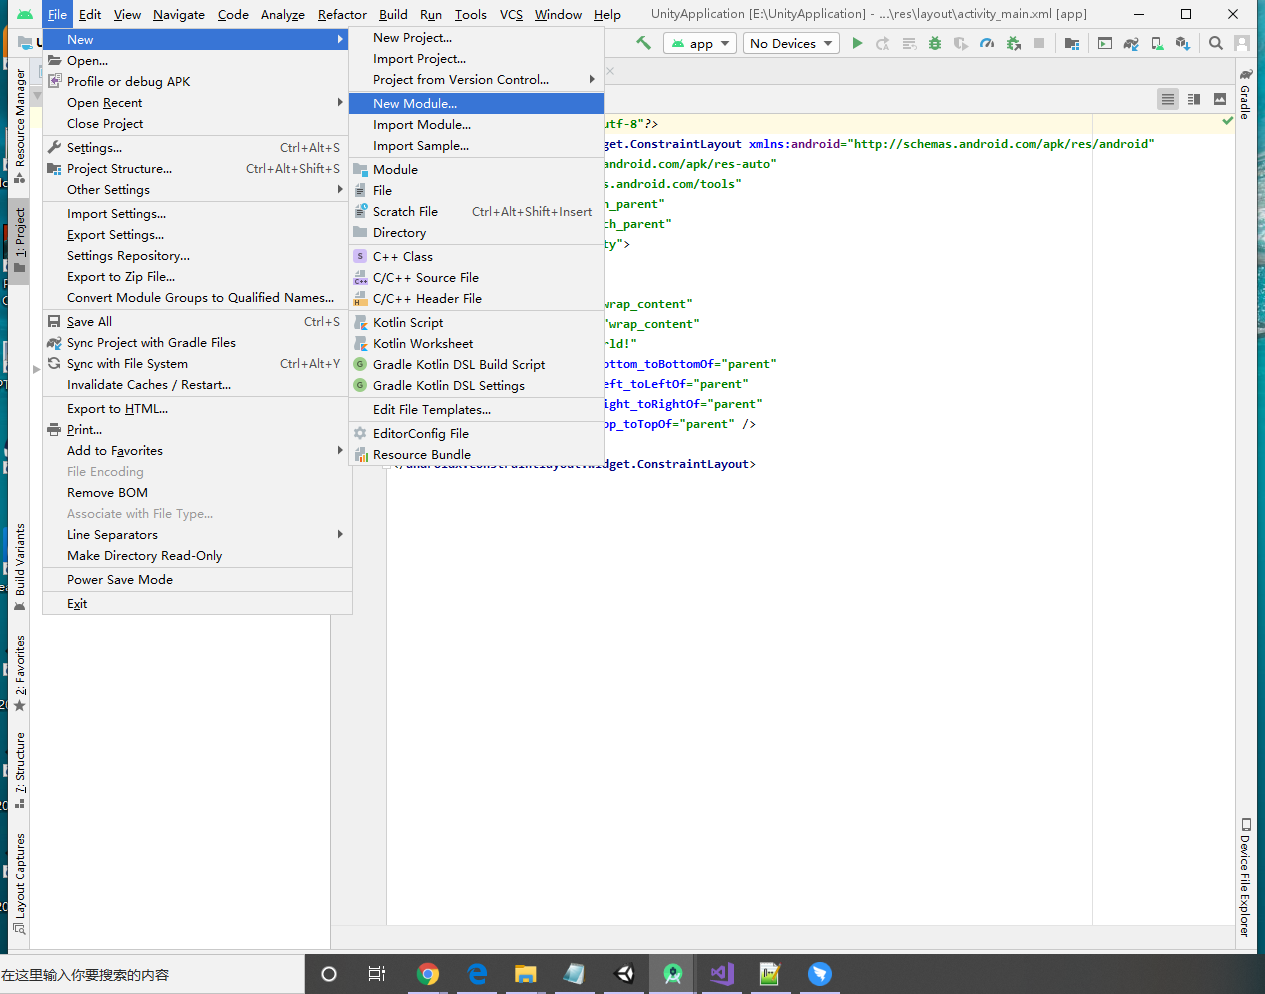Viewport: 1265px width, 994px height.
Task: Choose Import Module... menu entry
Action: [476, 124]
